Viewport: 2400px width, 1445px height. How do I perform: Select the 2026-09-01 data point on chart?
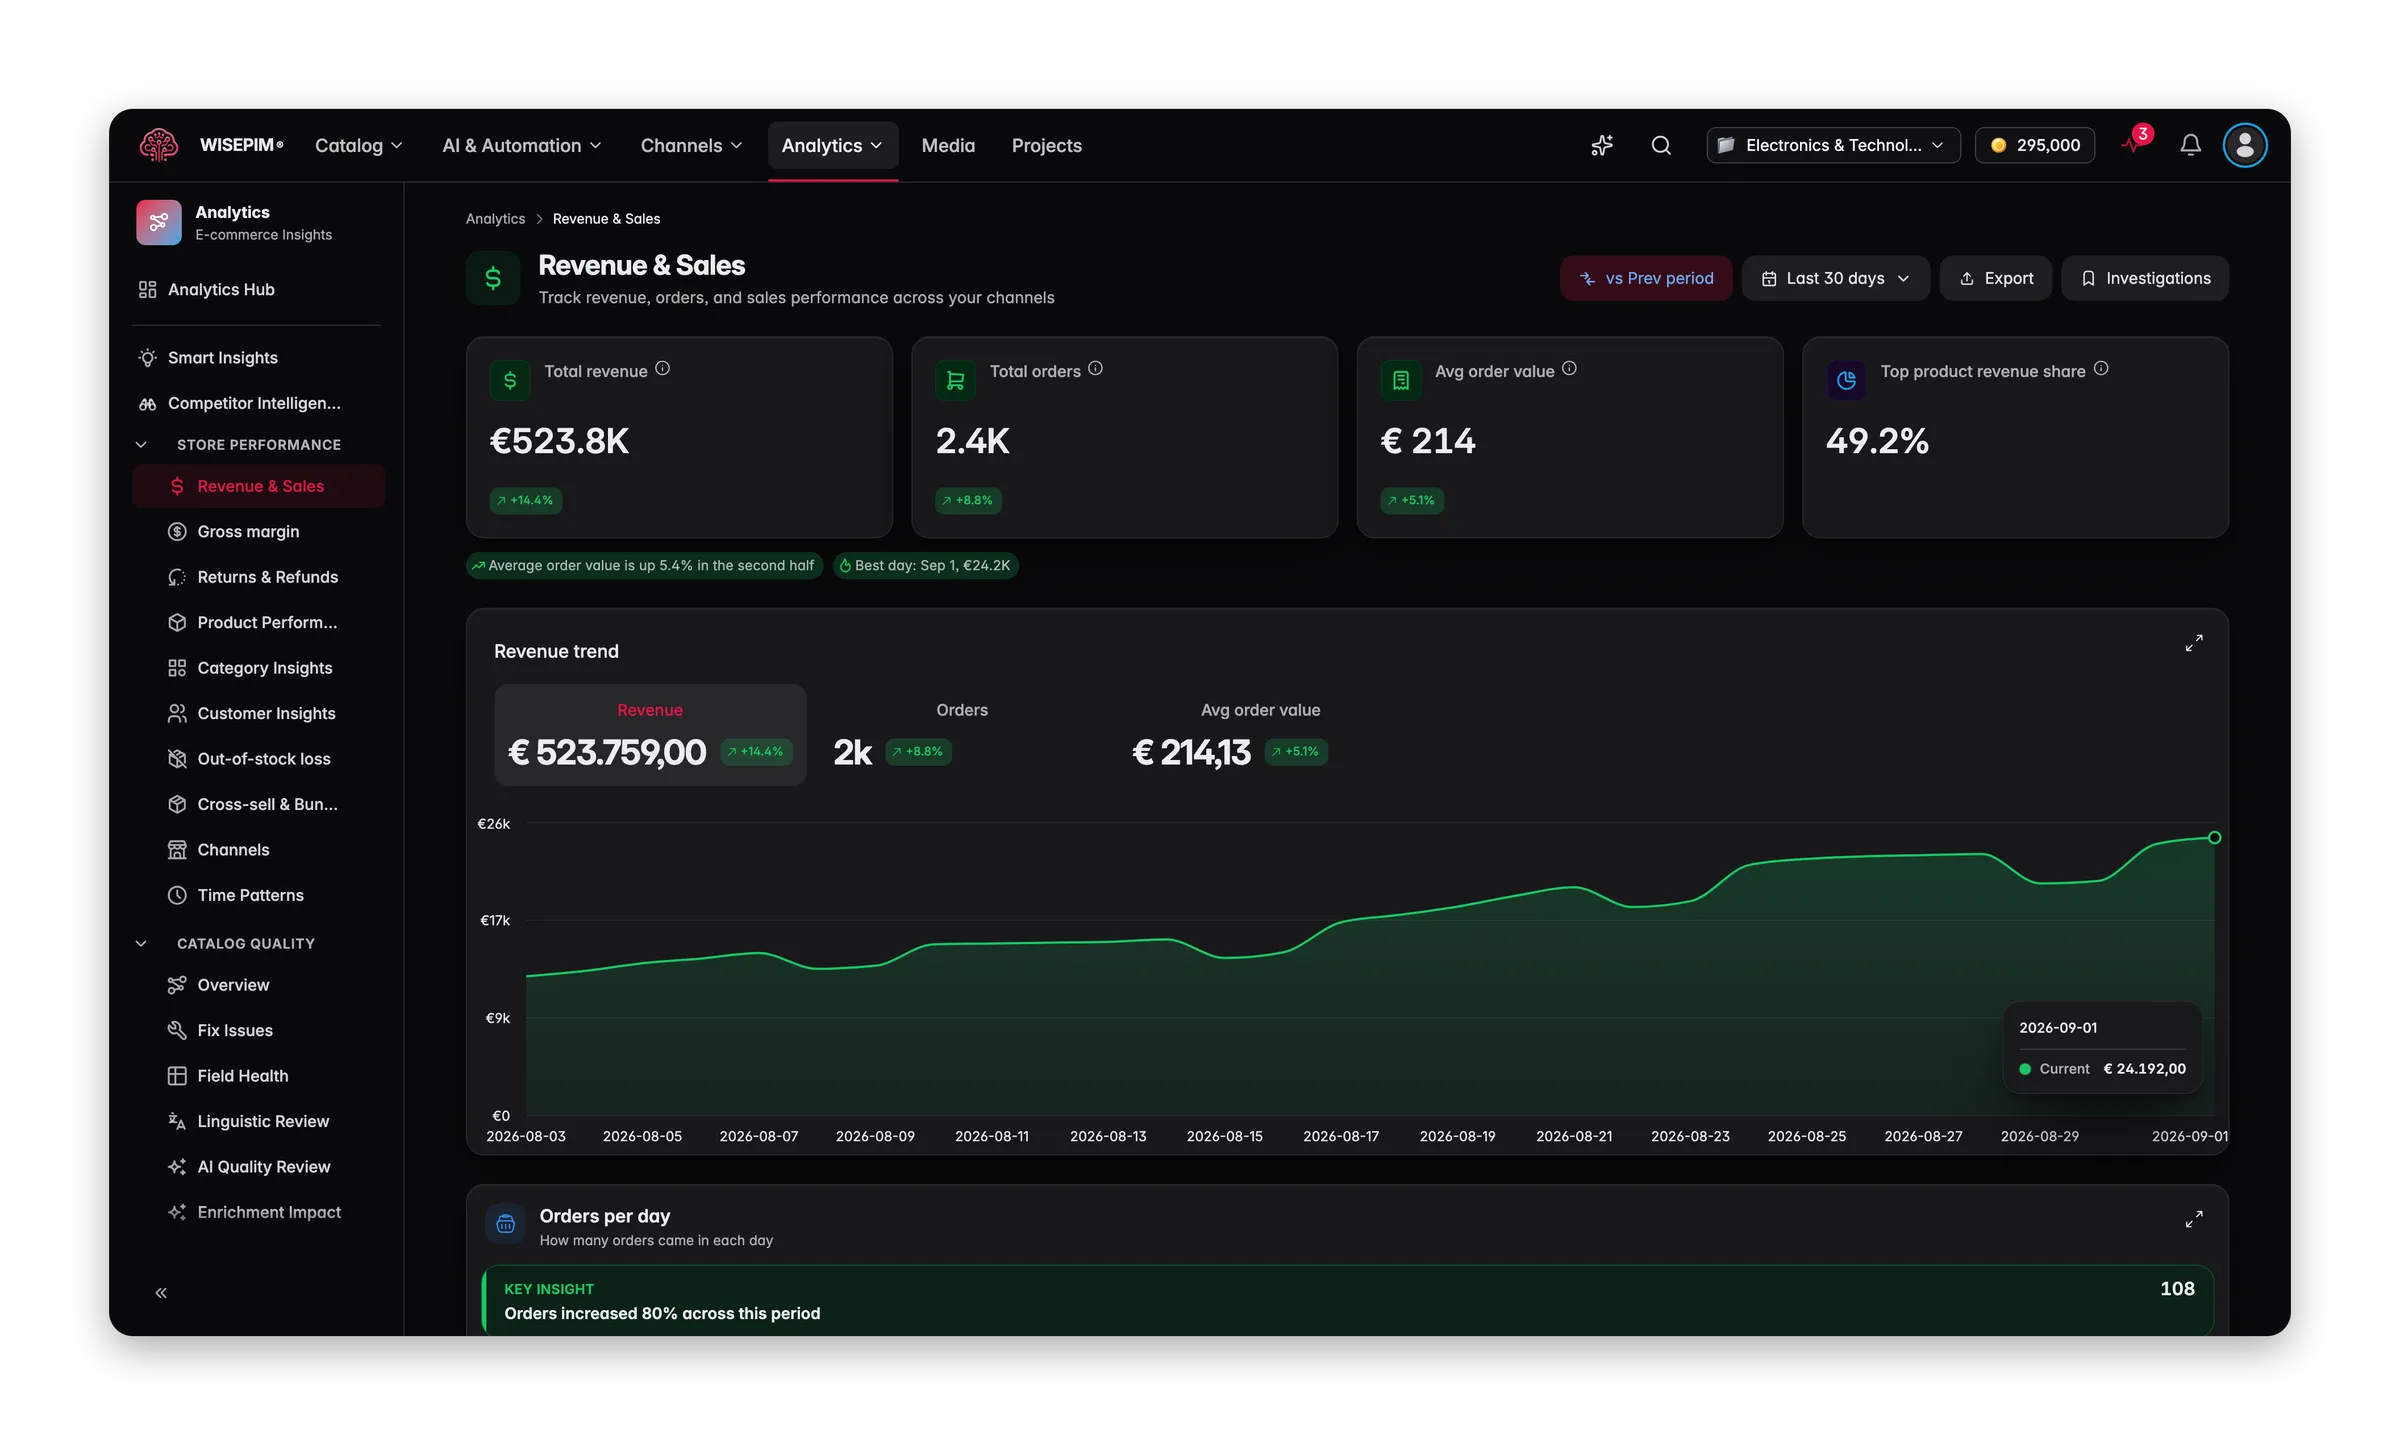click(x=2215, y=837)
